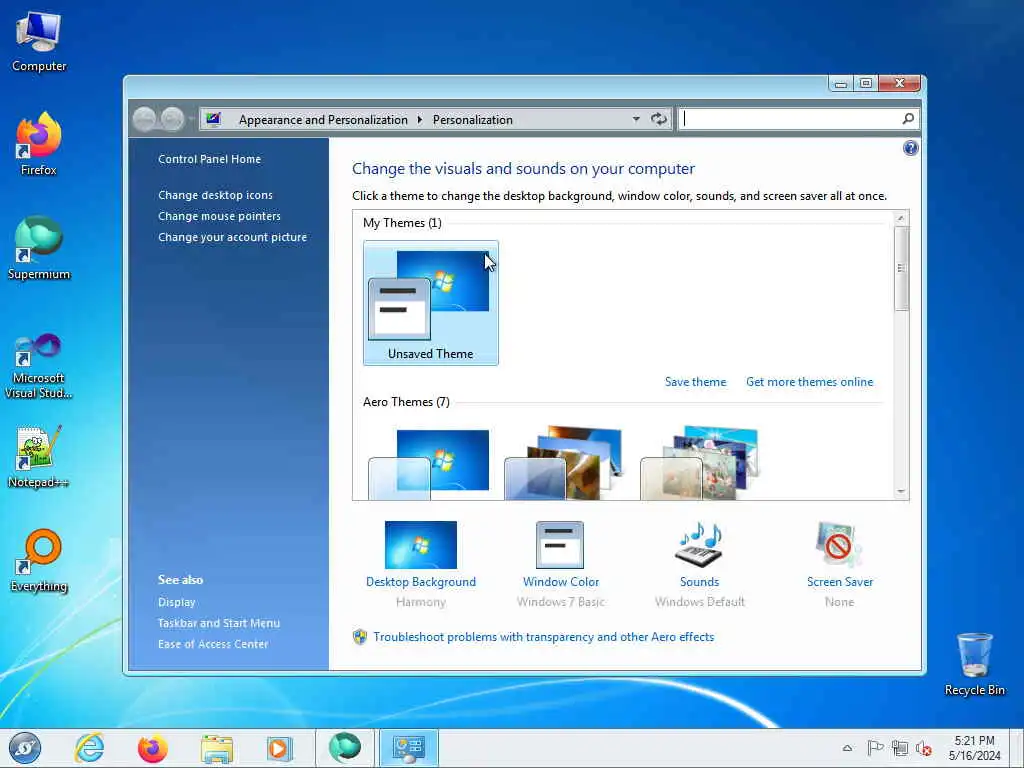
Task: Go to Control Panel Home
Action: point(209,159)
